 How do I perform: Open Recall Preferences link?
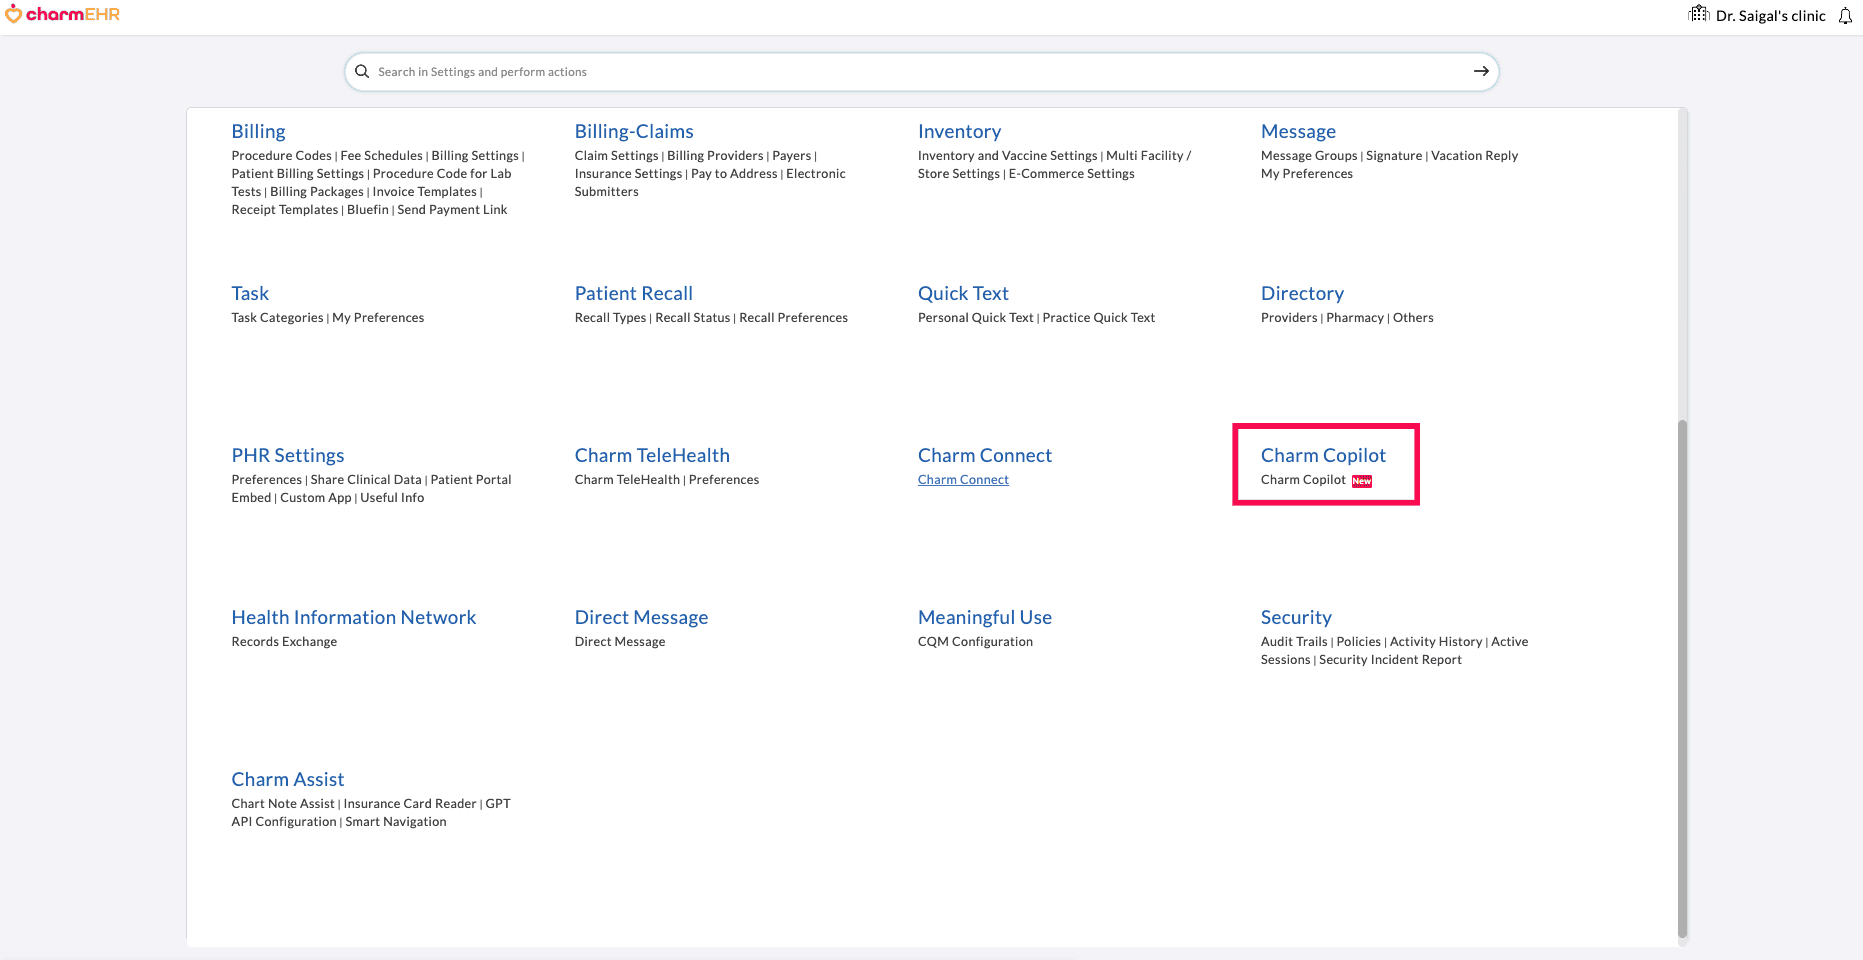point(793,317)
